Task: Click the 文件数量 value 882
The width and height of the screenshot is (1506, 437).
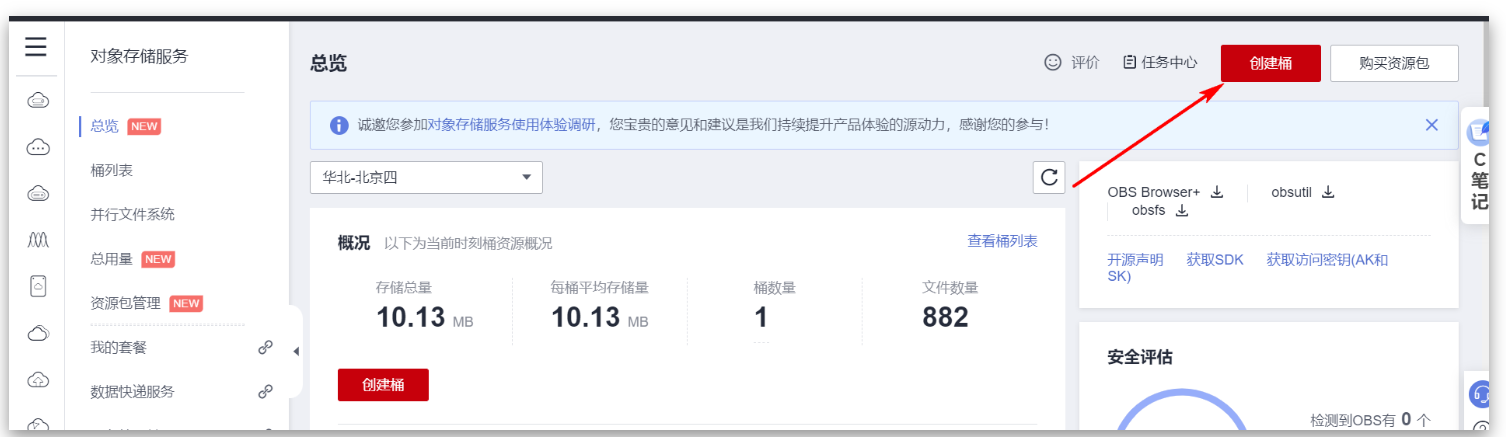Action: (x=945, y=318)
